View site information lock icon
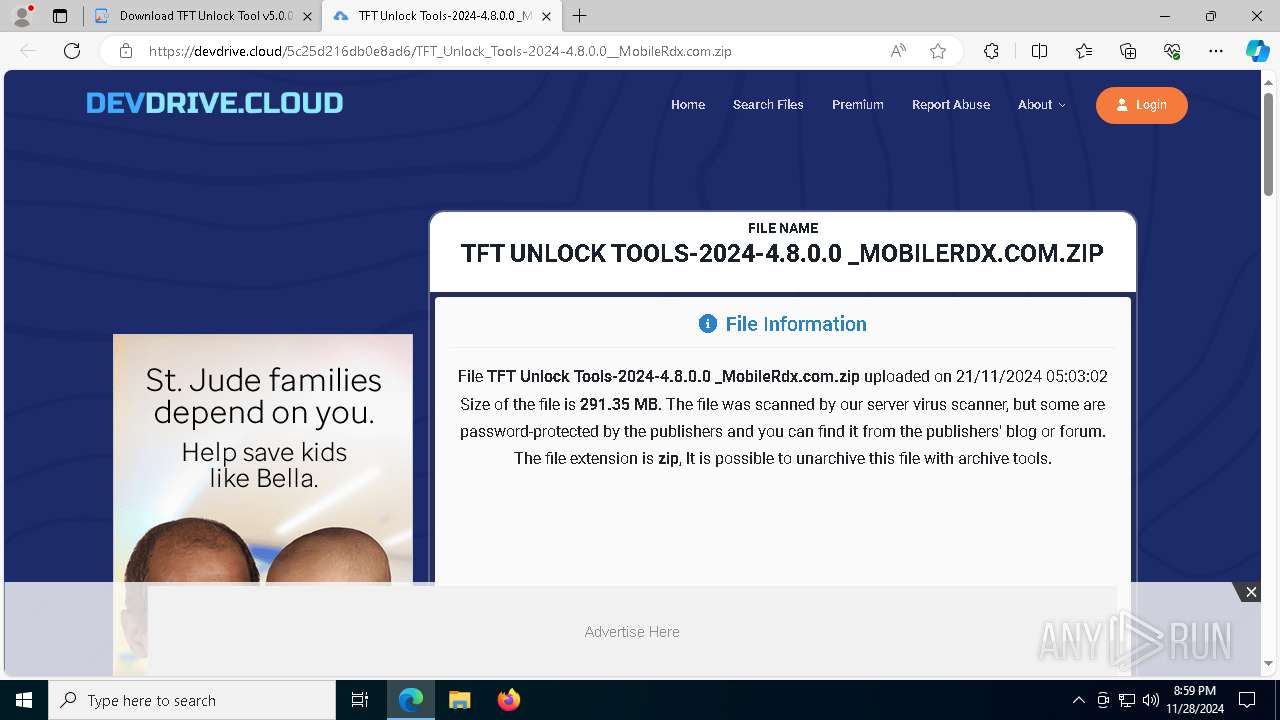 click(x=125, y=51)
